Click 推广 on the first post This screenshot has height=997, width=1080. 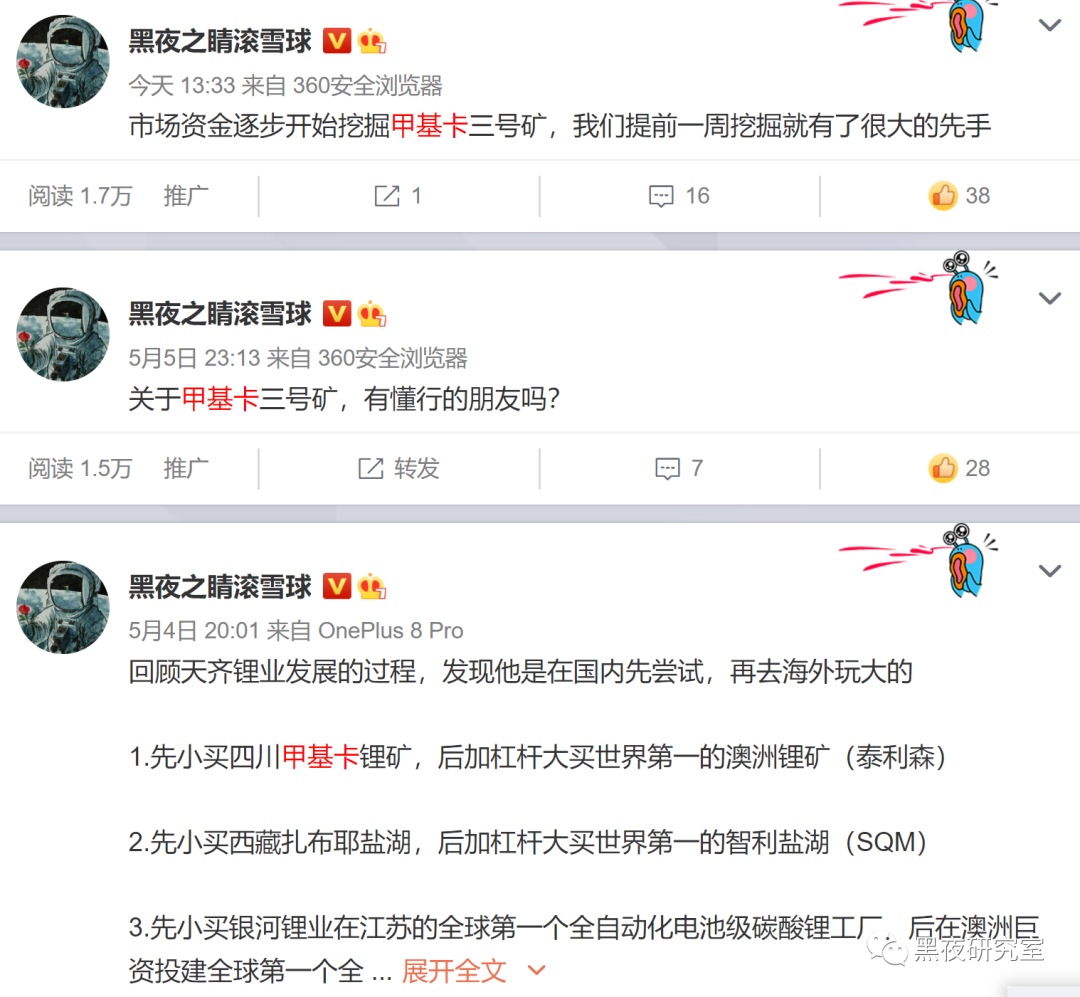click(x=186, y=196)
